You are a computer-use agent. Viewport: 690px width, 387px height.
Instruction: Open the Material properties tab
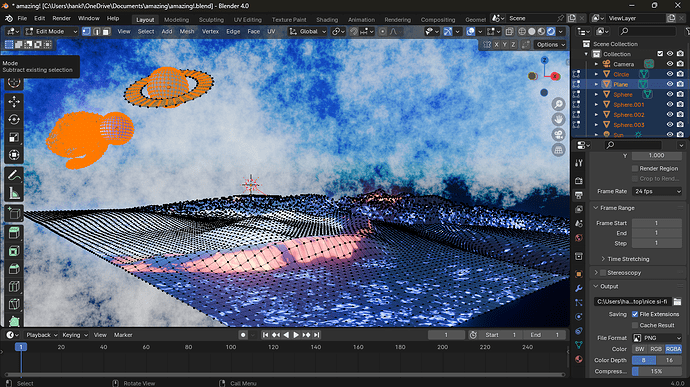[x=579, y=359]
